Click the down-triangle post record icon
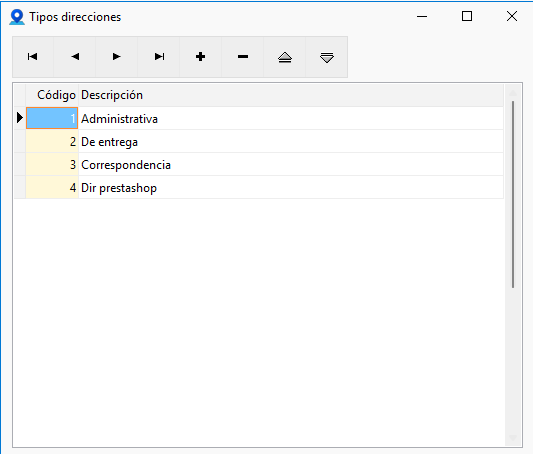 pyautogui.click(x=327, y=57)
